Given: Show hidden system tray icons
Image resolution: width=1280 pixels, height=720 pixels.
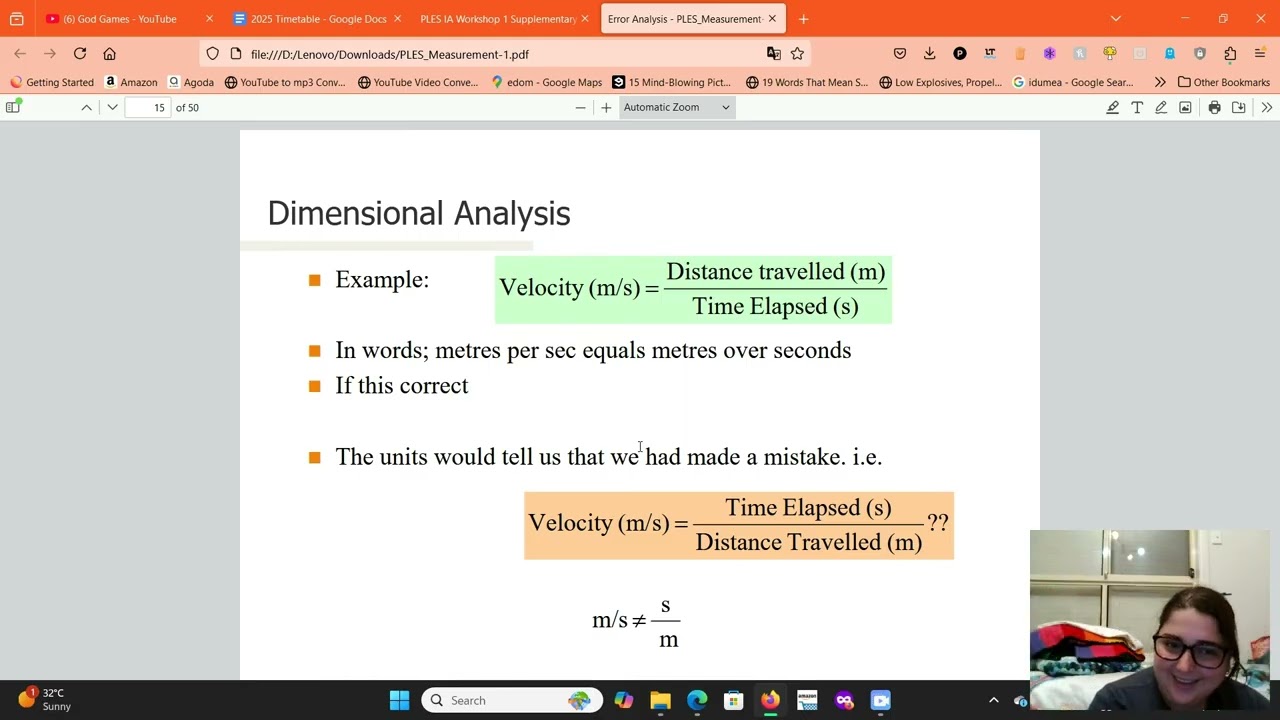Looking at the screenshot, I should click(993, 700).
